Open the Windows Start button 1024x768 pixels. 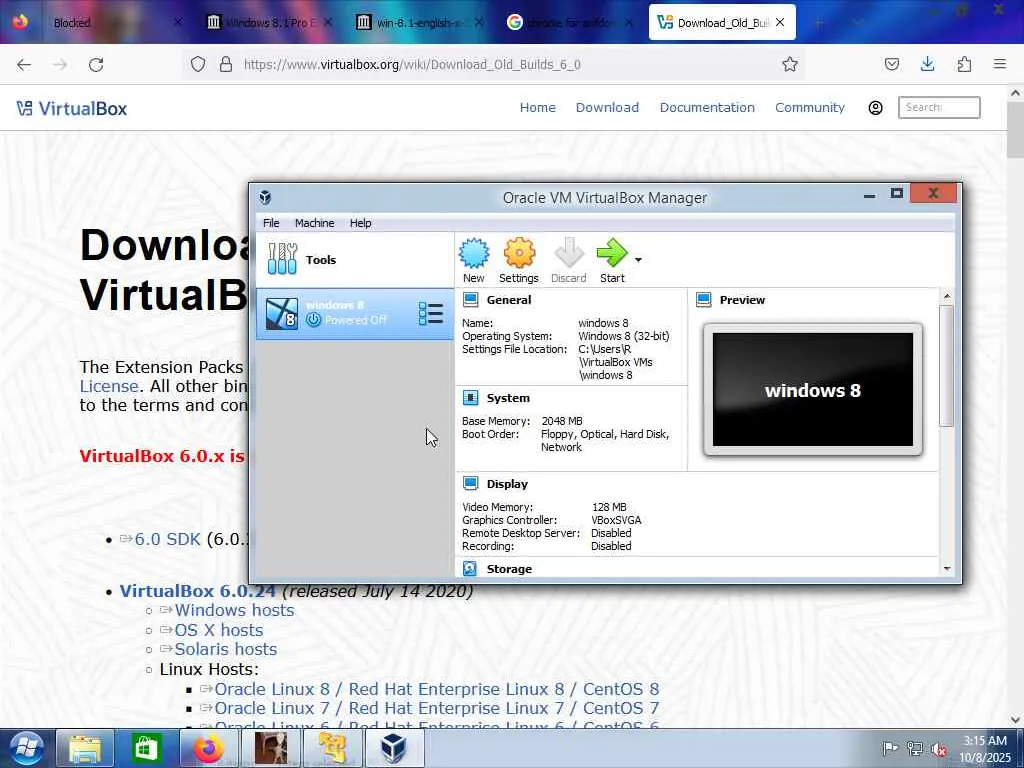click(27, 748)
